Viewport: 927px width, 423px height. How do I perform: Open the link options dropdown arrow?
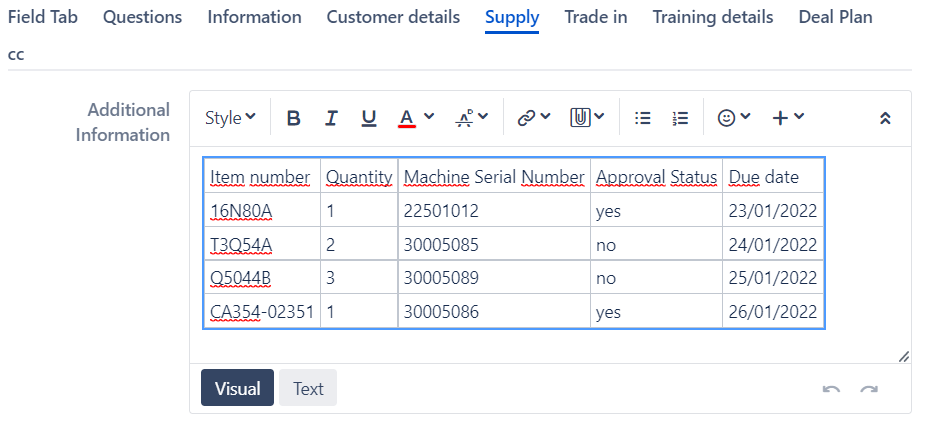pos(545,117)
